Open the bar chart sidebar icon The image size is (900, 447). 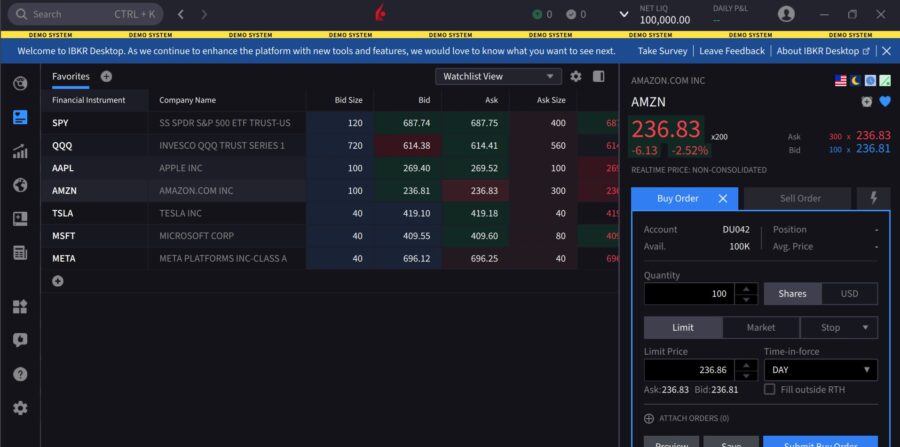click(x=20, y=151)
